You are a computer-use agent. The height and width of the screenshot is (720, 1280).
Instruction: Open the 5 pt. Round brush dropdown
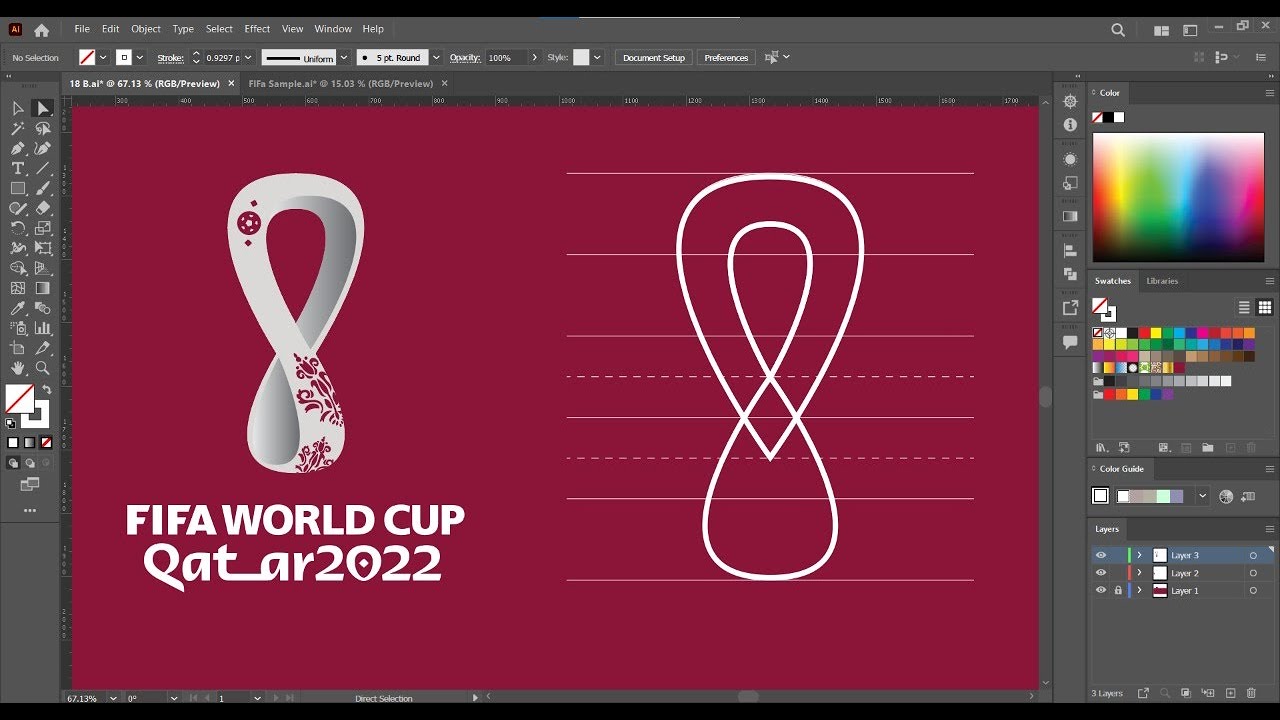(x=436, y=58)
